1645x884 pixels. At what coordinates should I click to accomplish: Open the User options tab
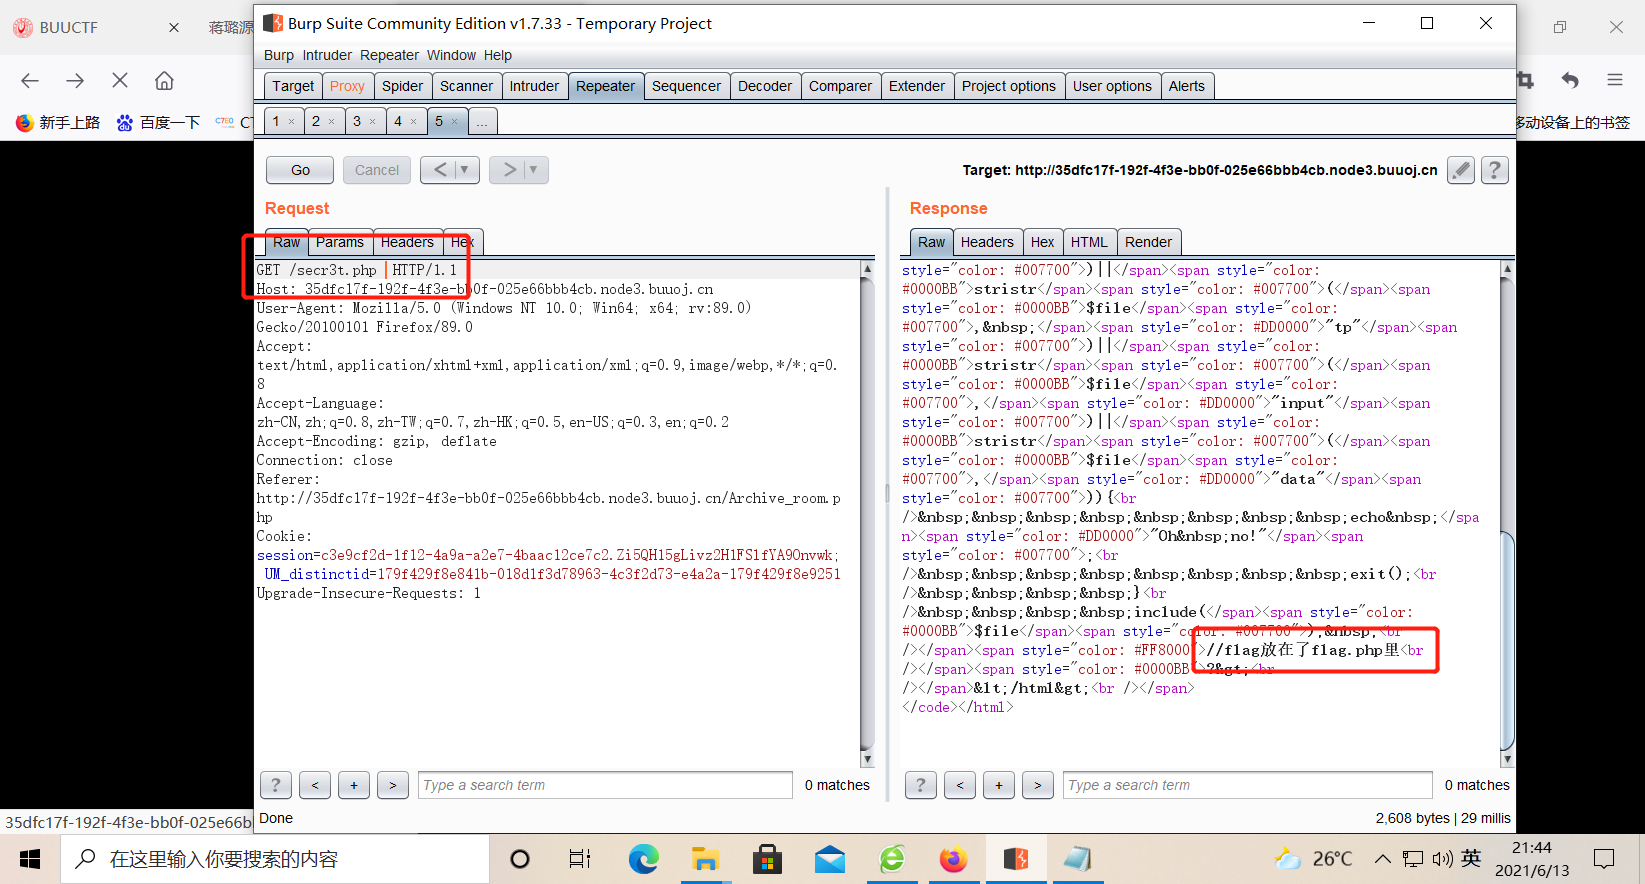click(x=1112, y=86)
